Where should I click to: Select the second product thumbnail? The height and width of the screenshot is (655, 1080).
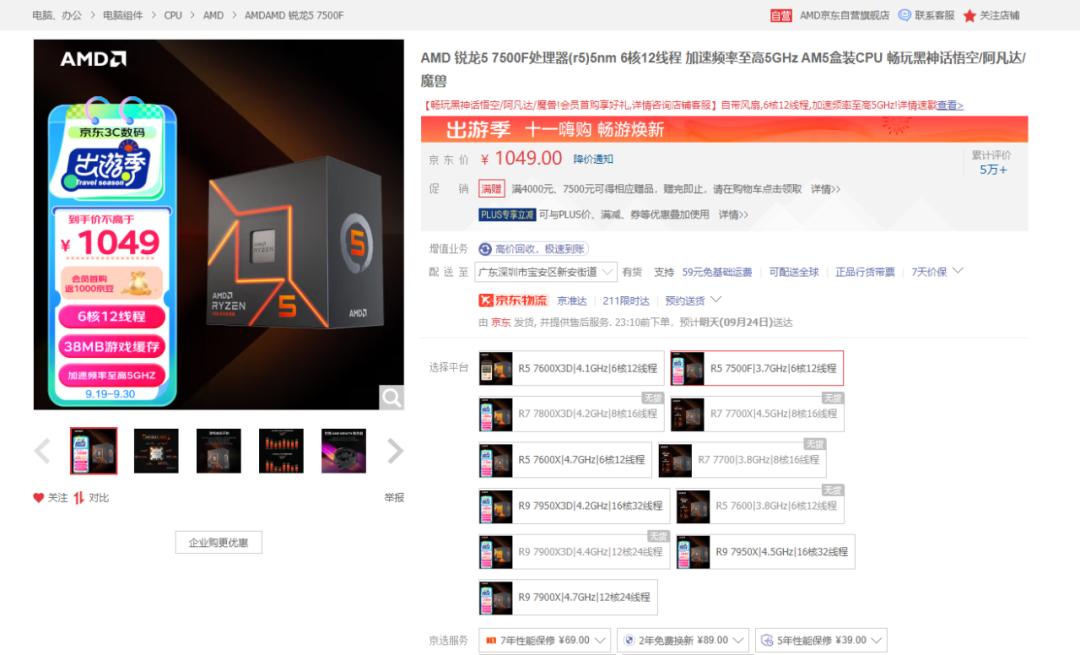coord(156,451)
